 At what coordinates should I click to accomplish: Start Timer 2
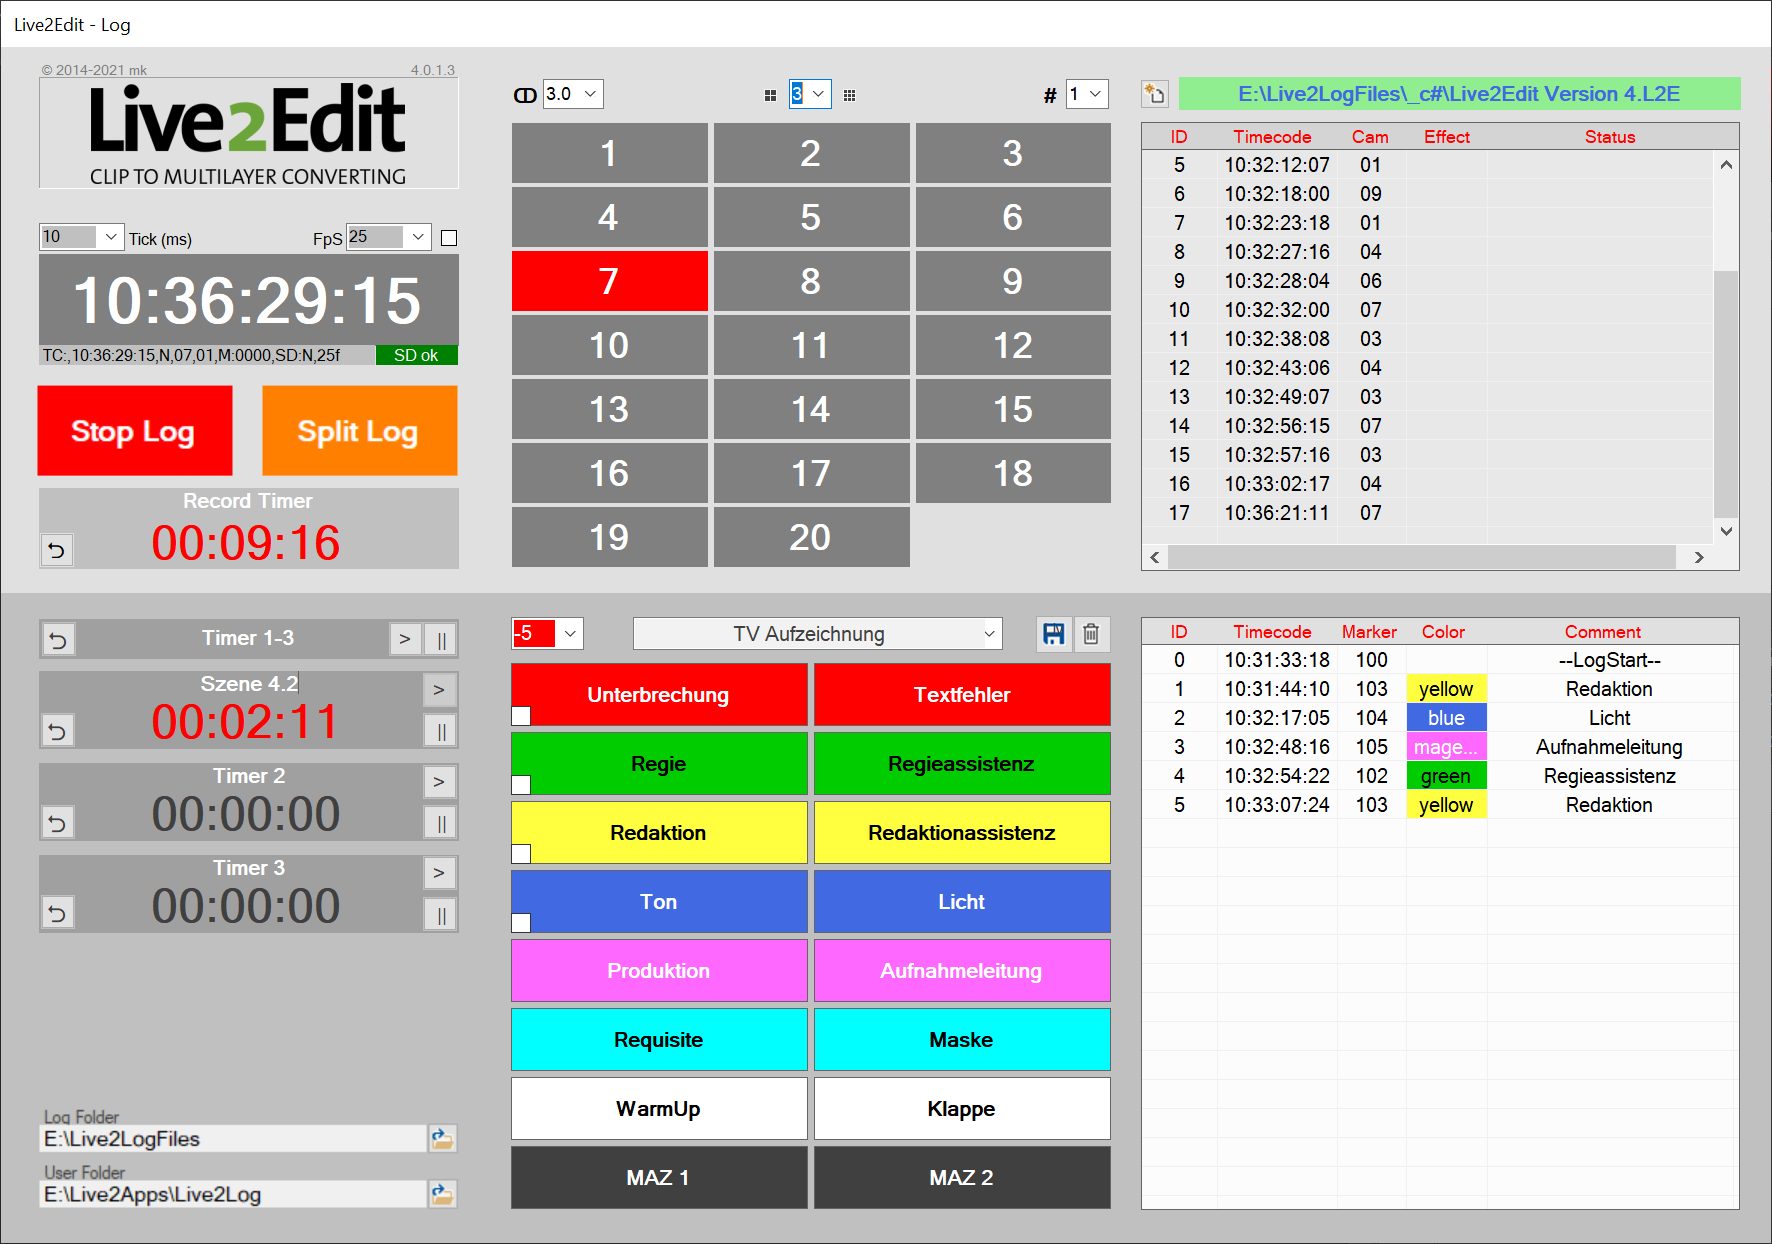(439, 782)
